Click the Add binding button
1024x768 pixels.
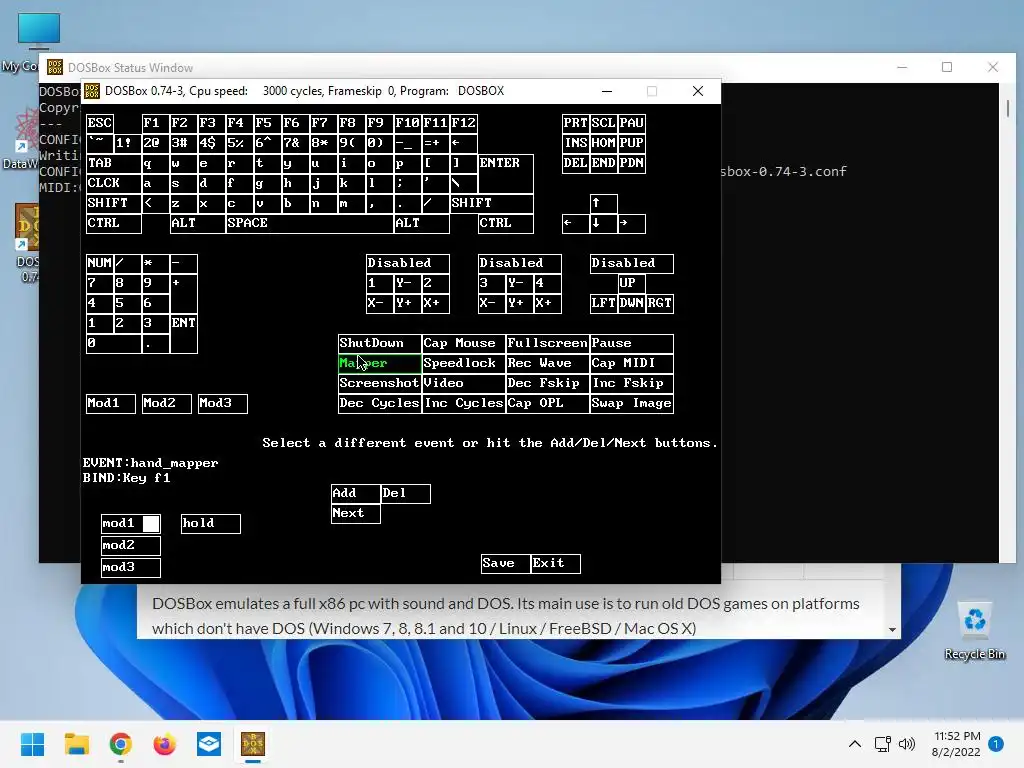355,494
